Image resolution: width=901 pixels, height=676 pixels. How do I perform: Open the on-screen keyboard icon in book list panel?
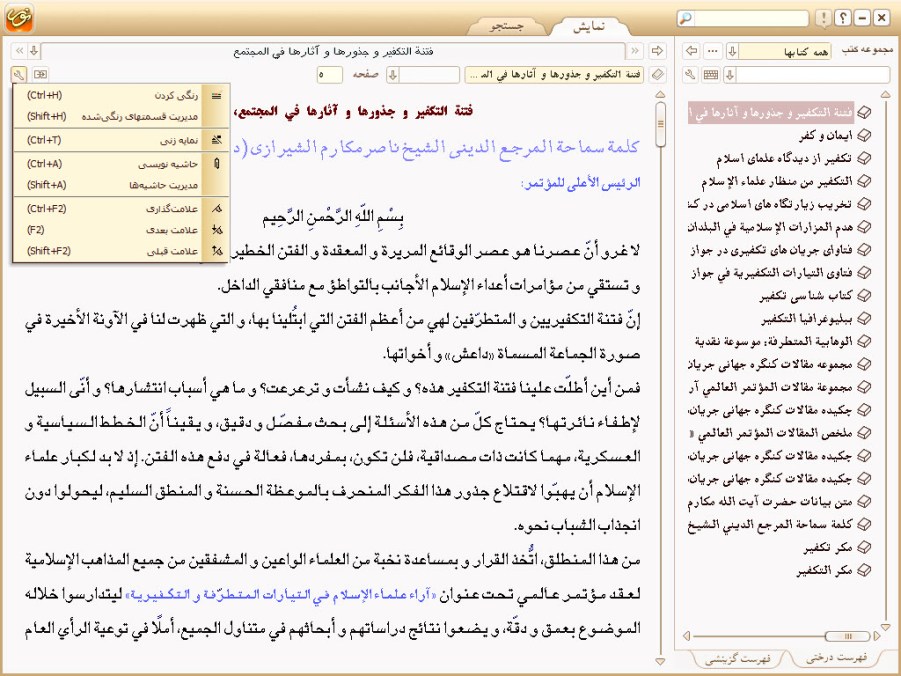(x=711, y=75)
